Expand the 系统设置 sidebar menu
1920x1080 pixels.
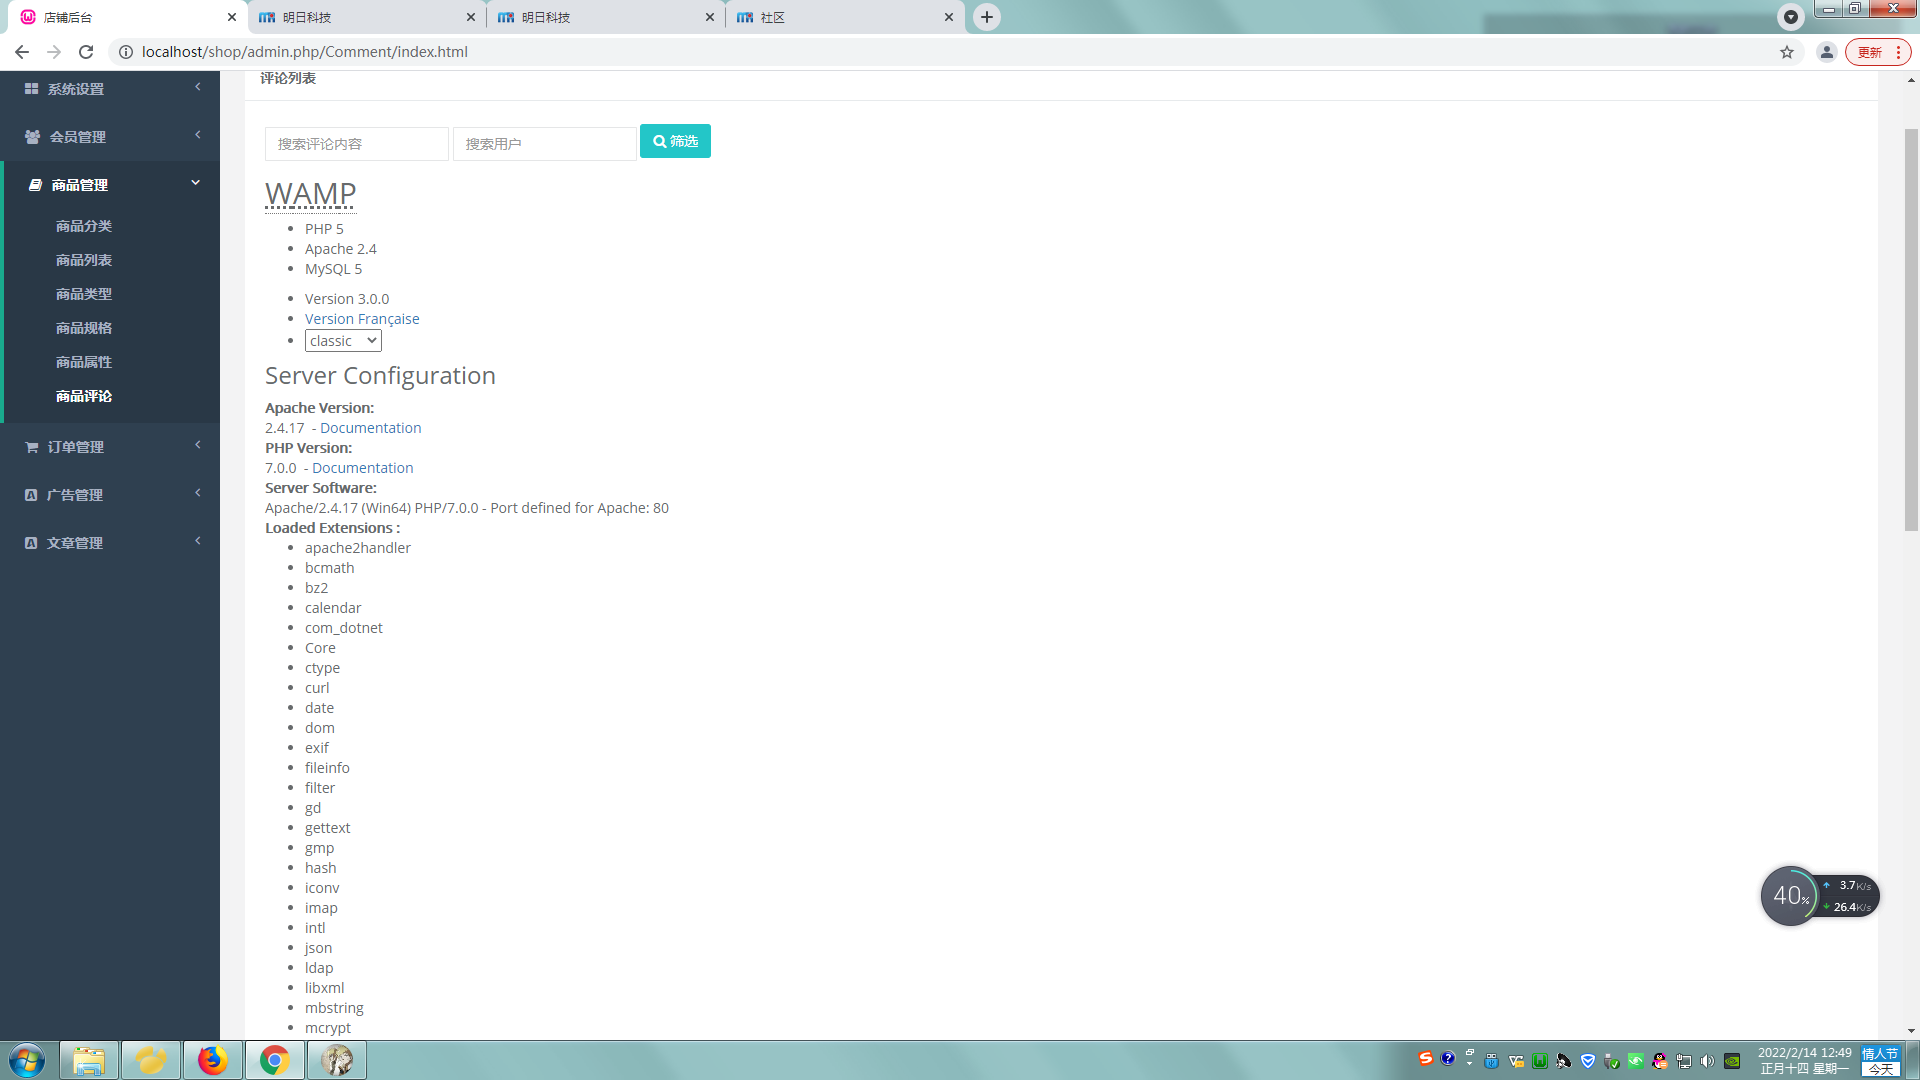[x=110, y=89]
